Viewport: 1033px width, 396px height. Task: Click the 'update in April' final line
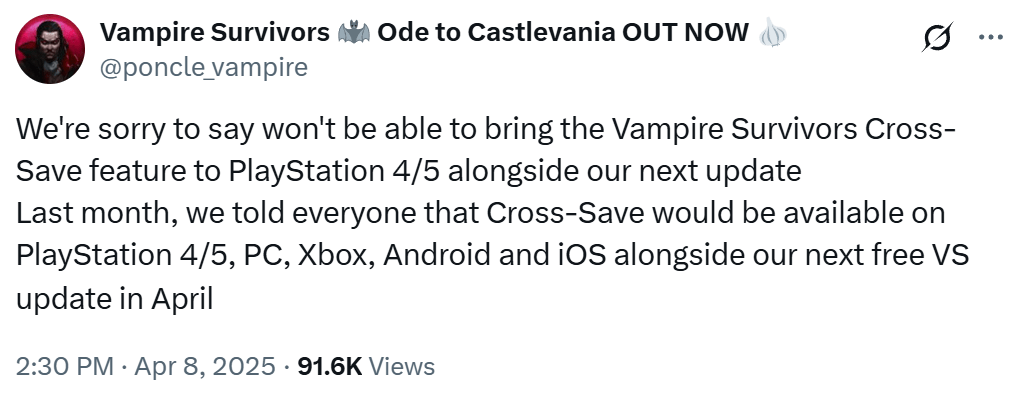point(114,299)
